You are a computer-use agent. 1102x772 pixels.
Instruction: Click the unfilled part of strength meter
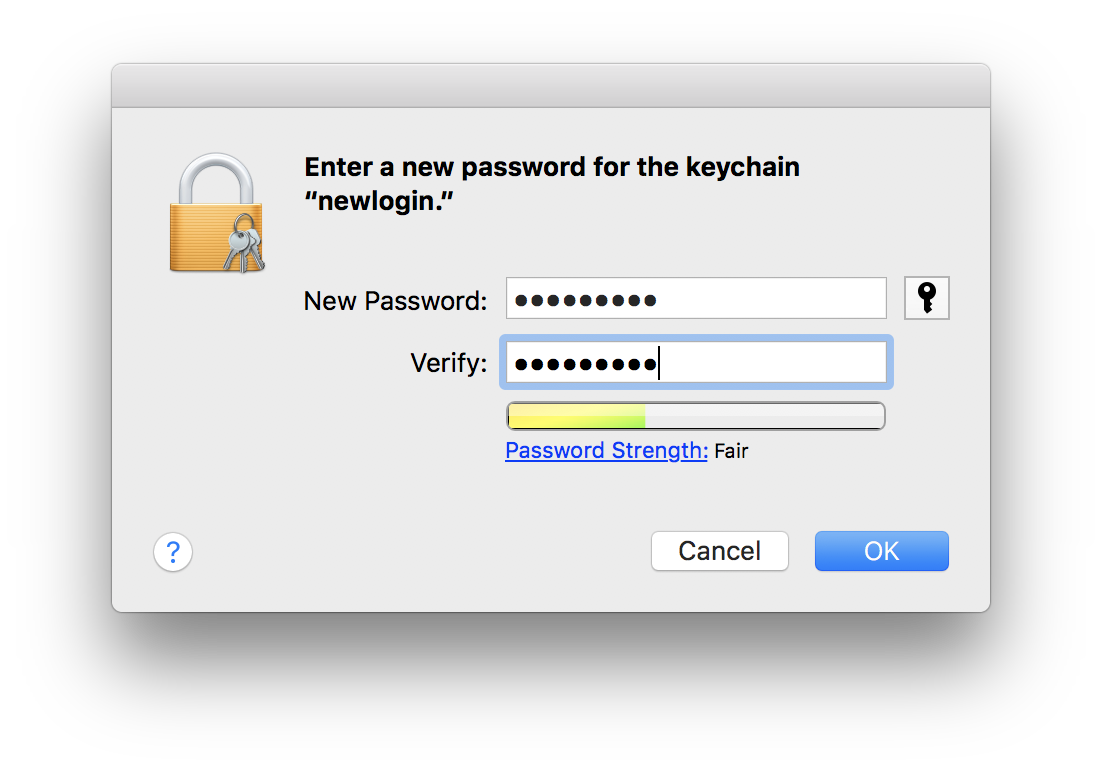click(765, 416)
